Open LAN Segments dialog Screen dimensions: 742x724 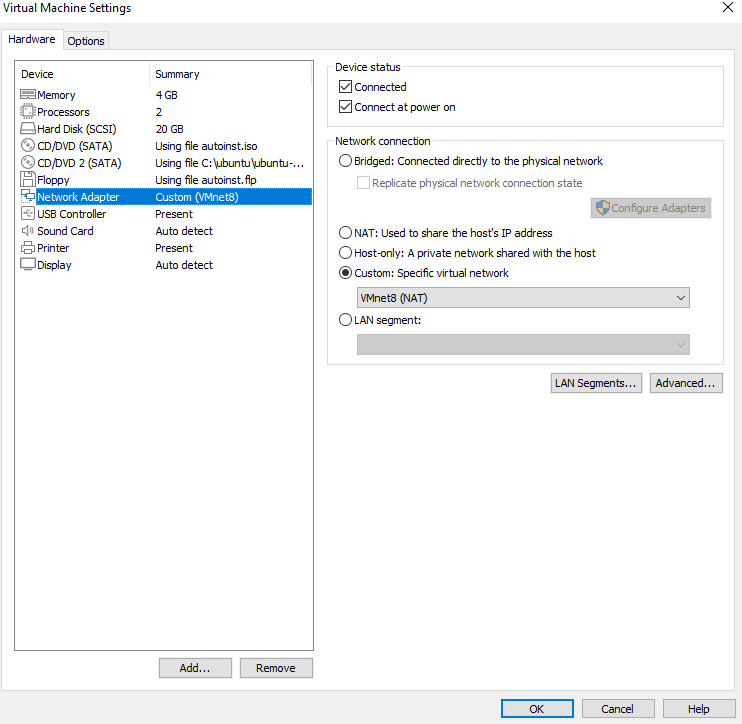coord(596,383)
